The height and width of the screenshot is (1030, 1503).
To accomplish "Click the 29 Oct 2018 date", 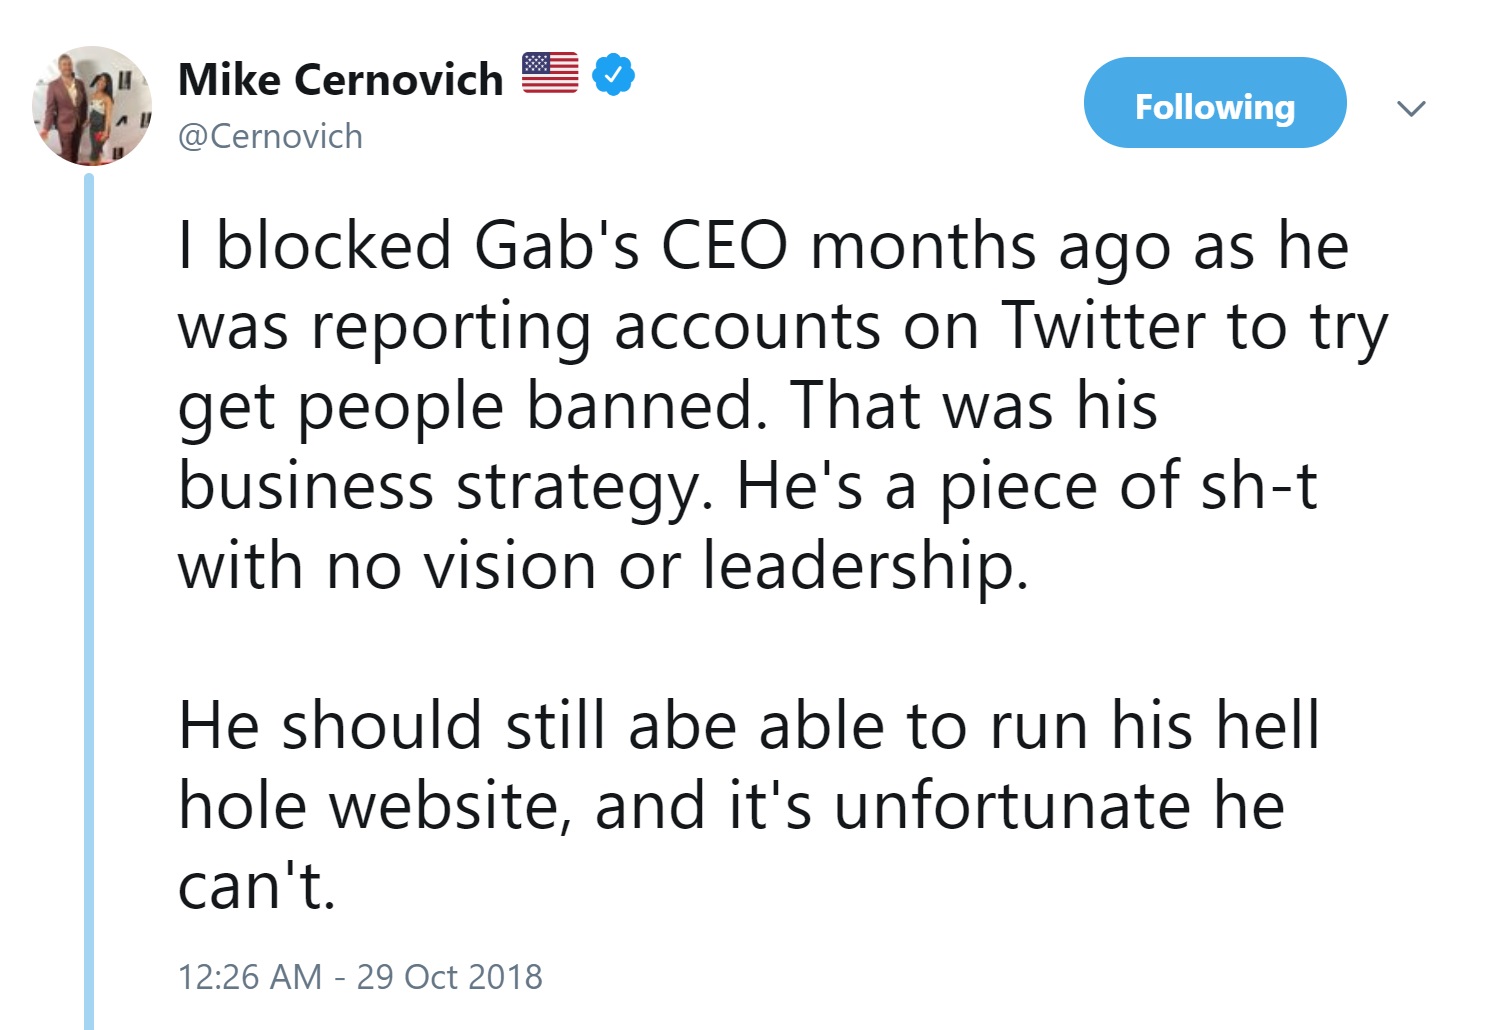I will point(449,977).
